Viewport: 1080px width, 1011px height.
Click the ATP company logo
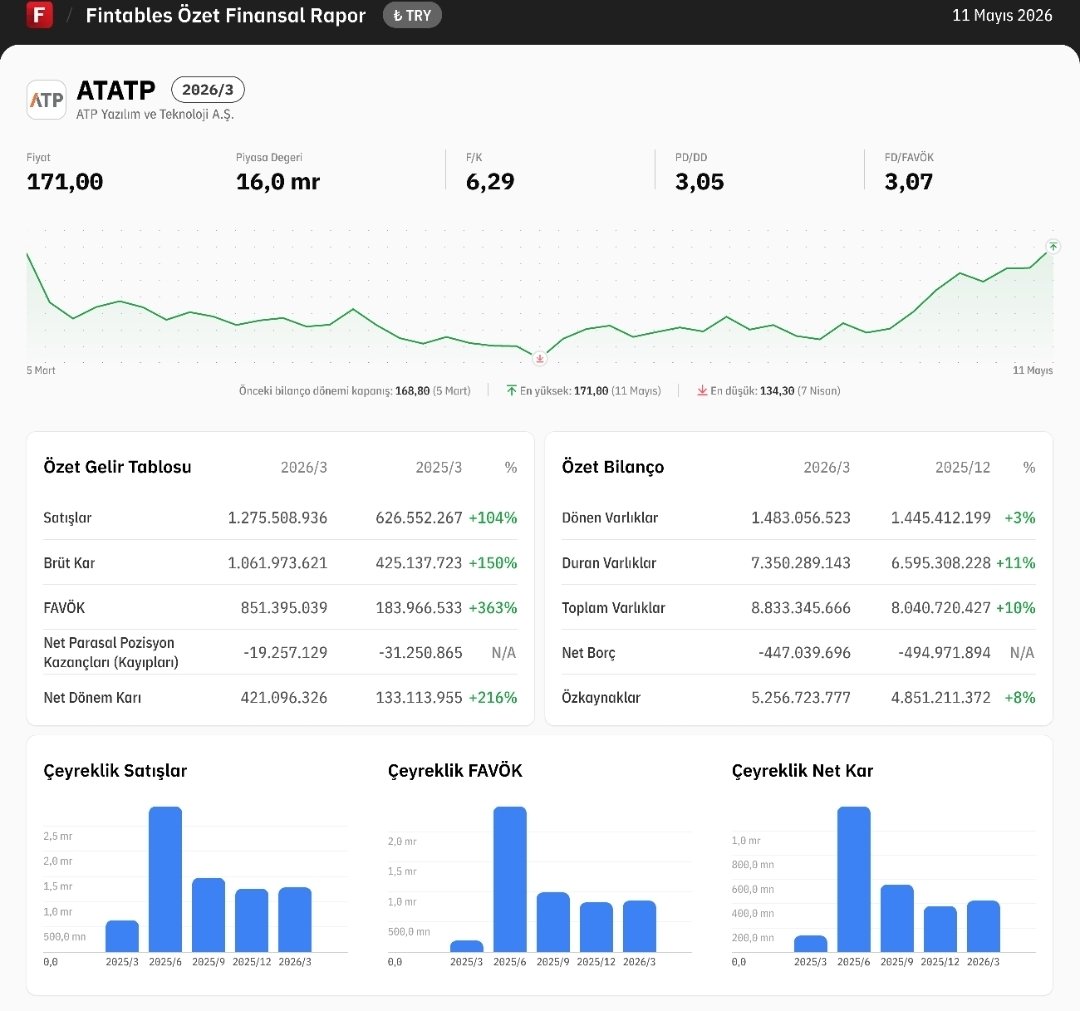tap(46, 100)
